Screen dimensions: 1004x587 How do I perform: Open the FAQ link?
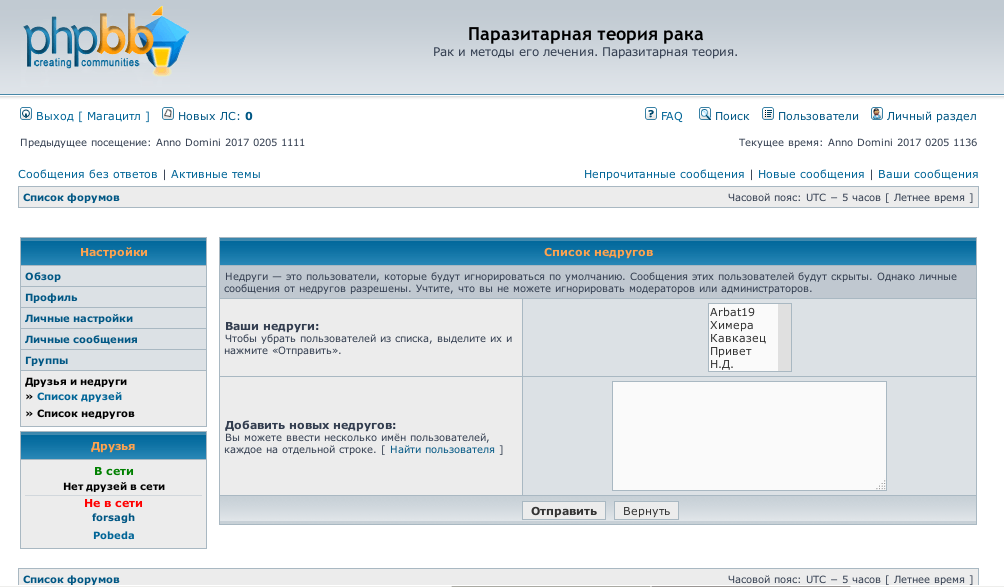672,116
